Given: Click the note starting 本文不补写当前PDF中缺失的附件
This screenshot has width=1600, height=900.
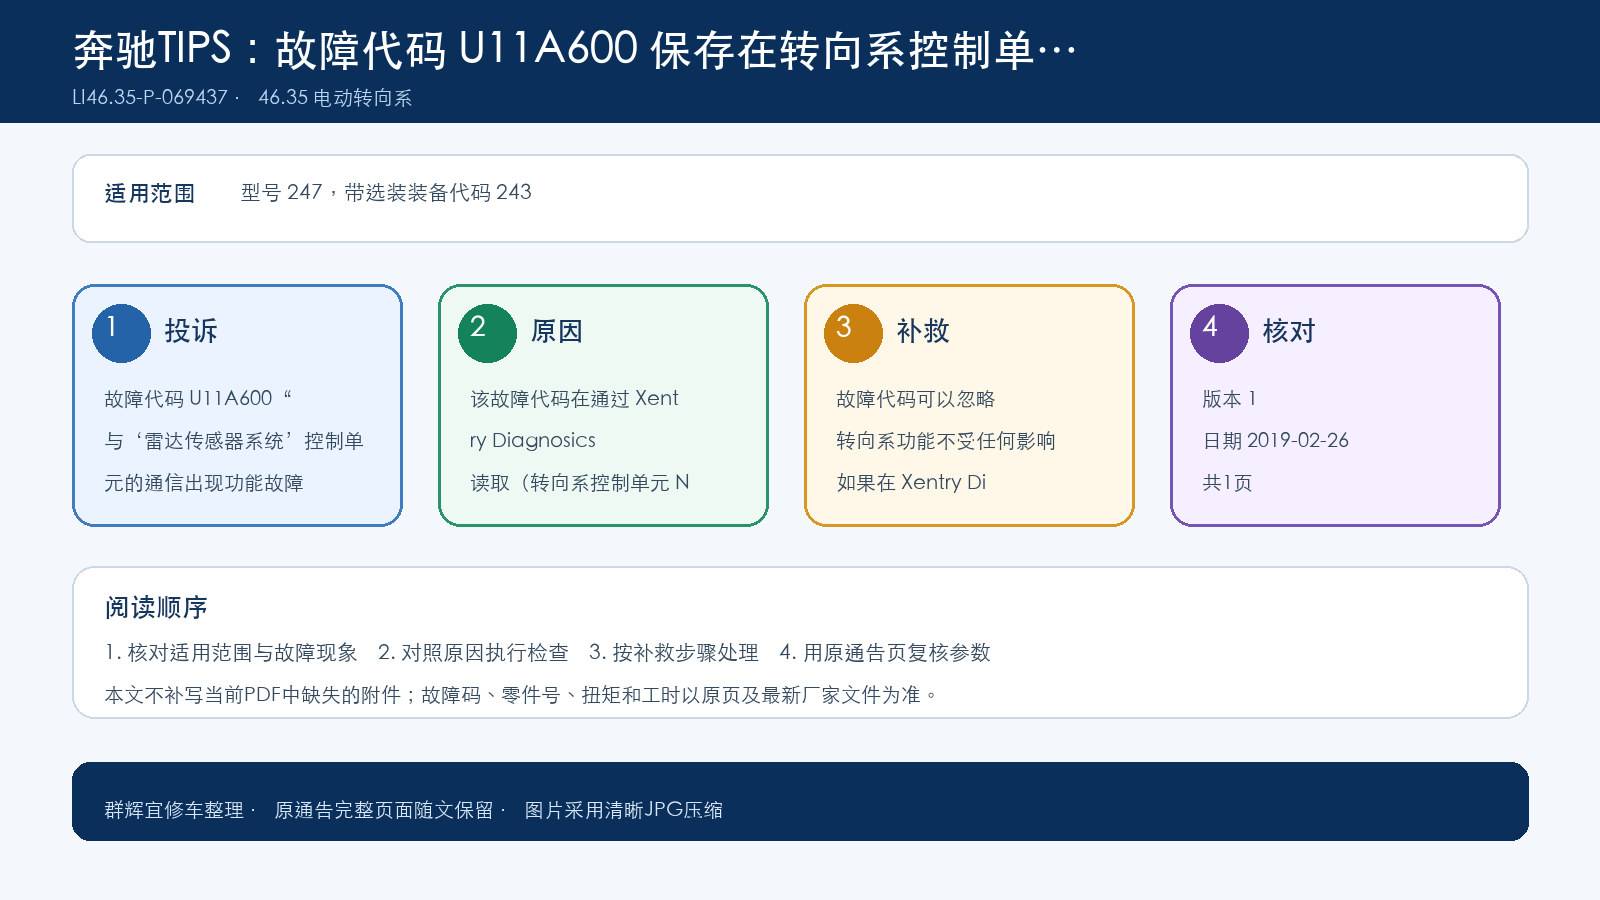Looking at the screenshot, I should (522, 694).
